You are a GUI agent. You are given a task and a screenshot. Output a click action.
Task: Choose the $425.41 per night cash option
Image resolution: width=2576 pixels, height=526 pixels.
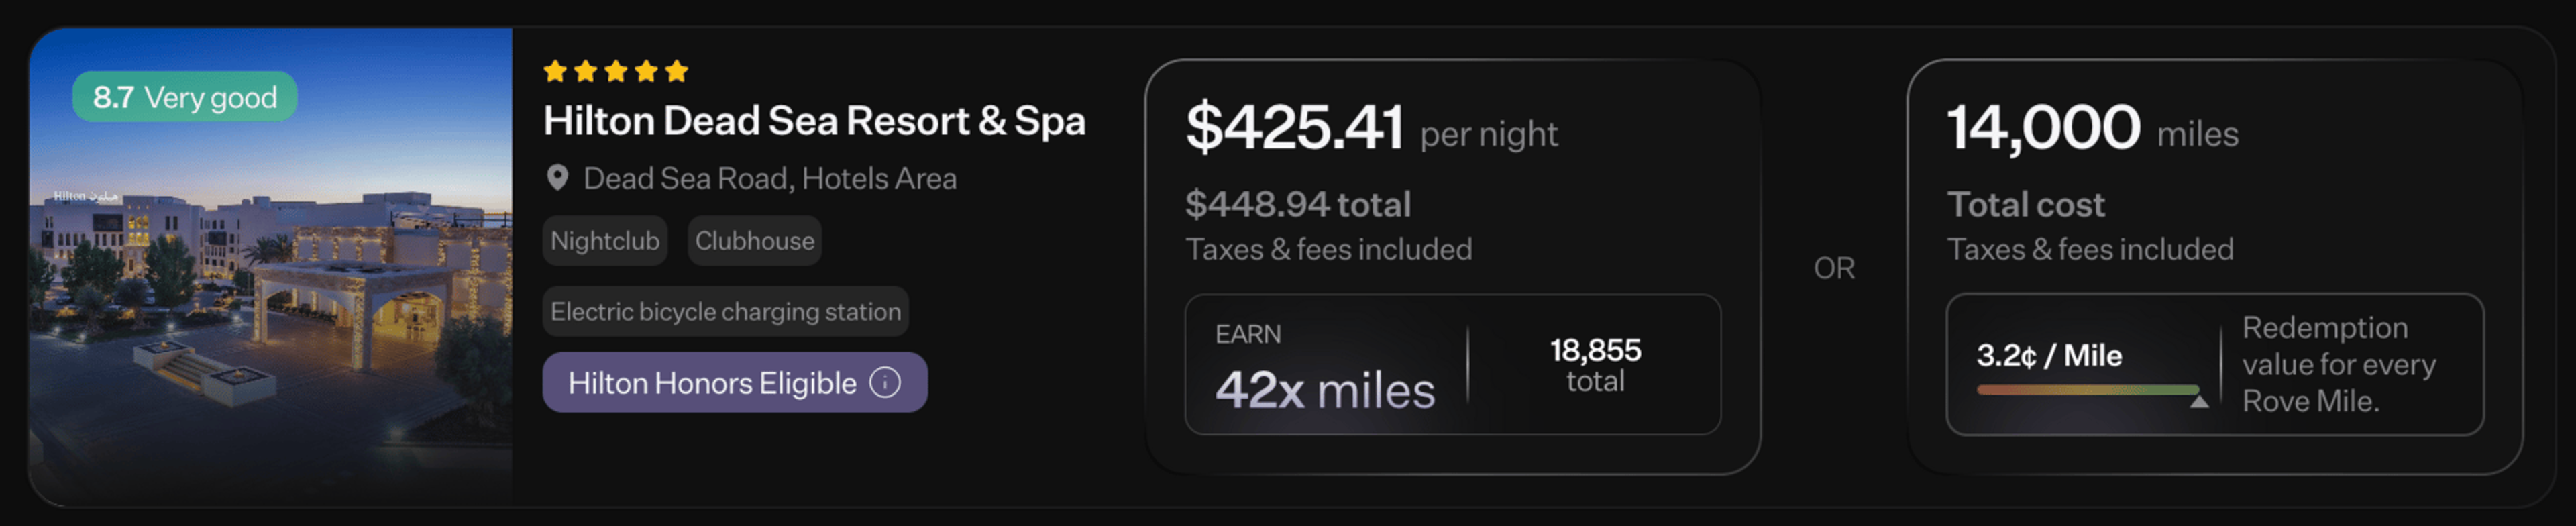point(1452,266)
